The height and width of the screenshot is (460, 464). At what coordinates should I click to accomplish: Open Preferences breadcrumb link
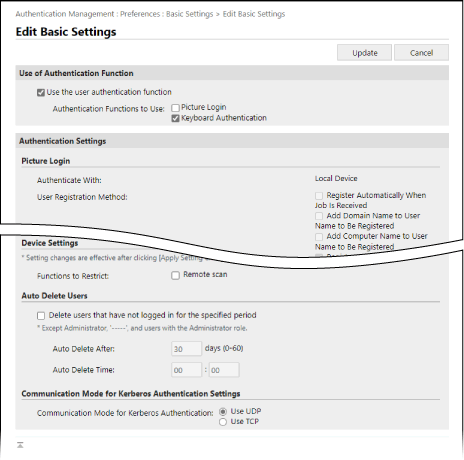point(140,14)
